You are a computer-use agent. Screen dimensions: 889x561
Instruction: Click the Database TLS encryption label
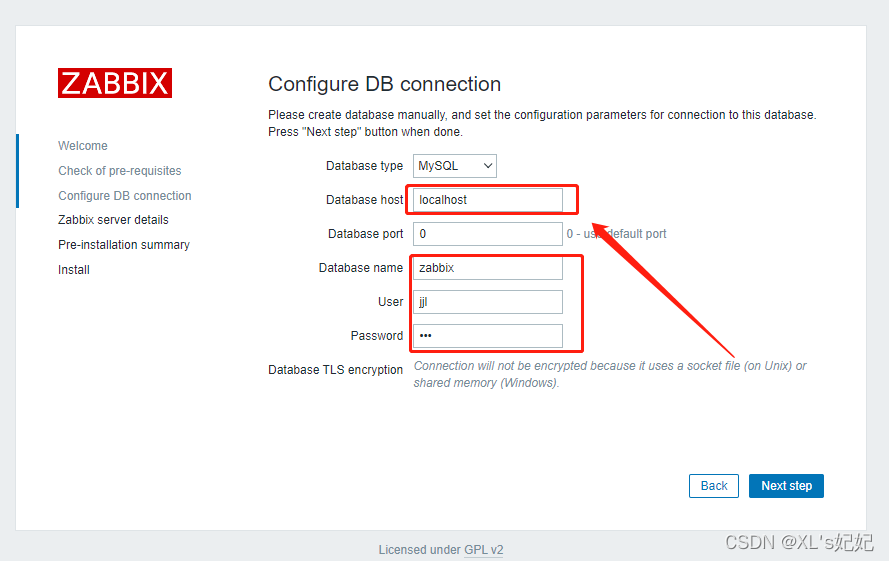(336, 370)
